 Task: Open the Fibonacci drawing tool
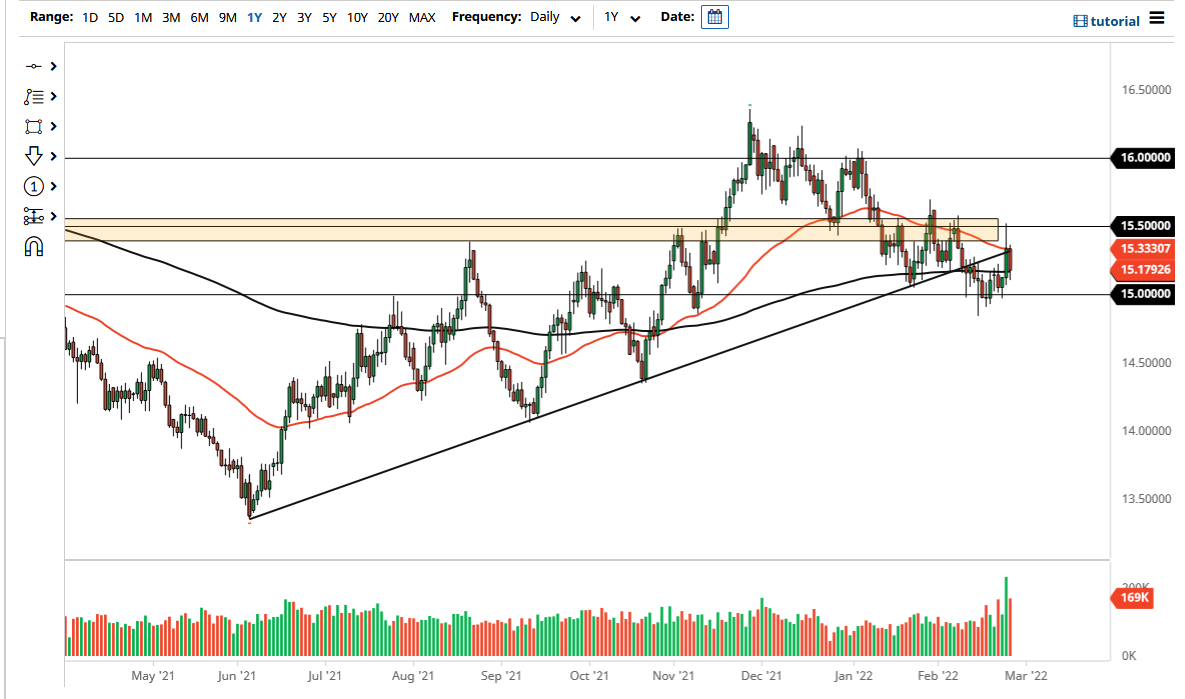34,96
